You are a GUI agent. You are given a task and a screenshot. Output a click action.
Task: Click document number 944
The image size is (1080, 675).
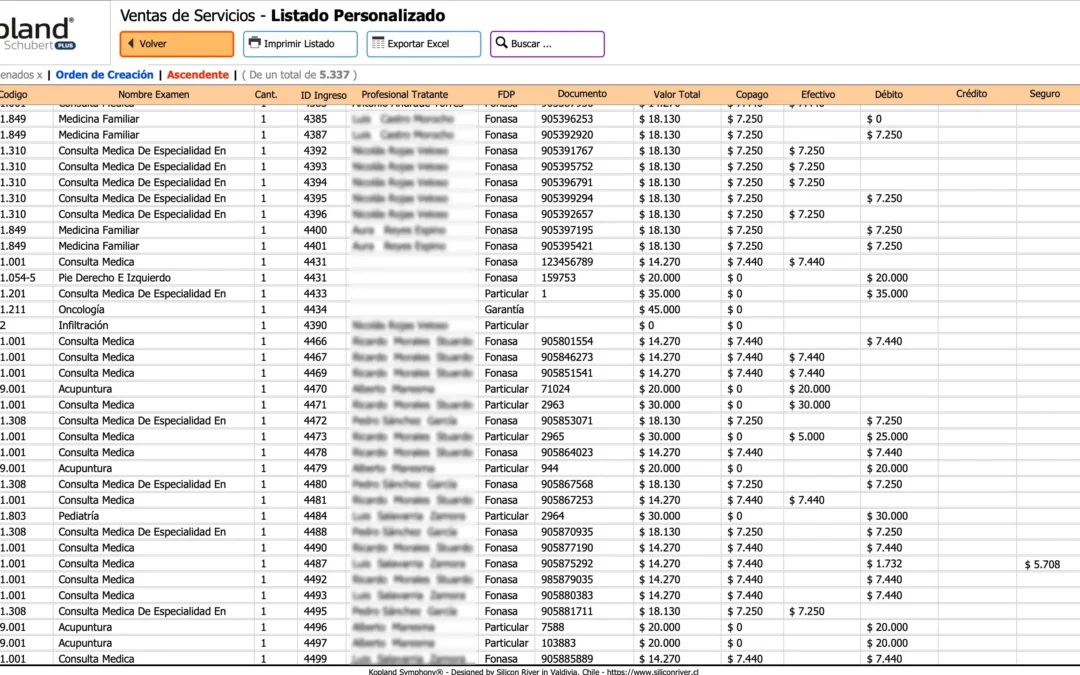click(550, 468)
